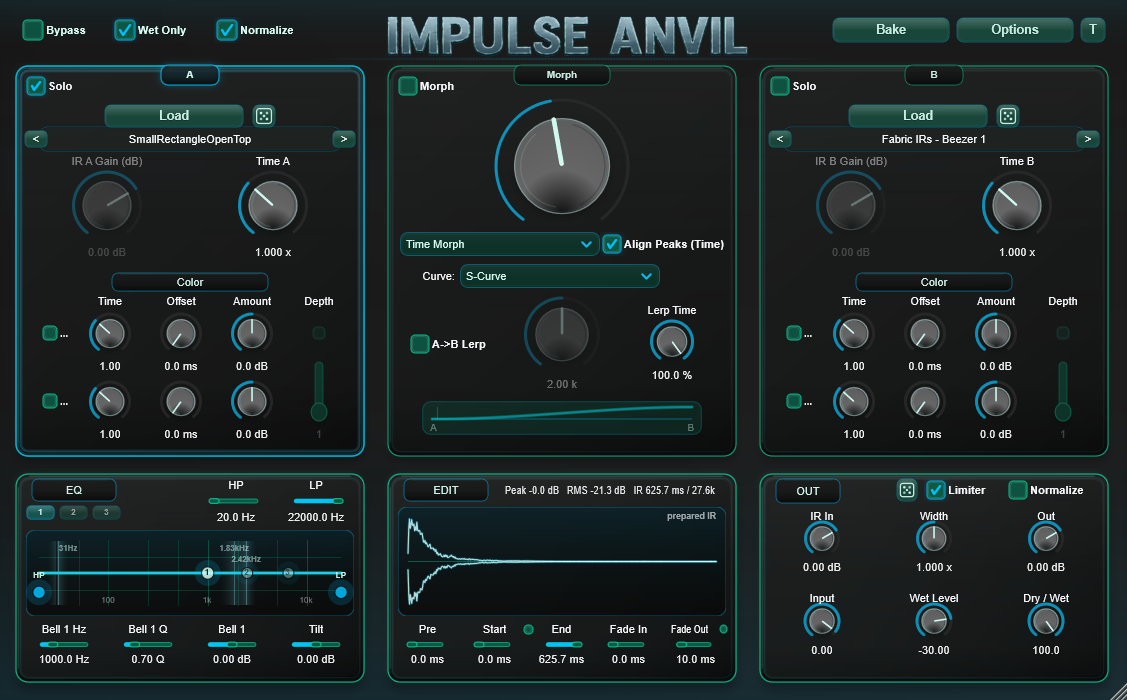Click the dice icon in OUT panel
The height and width of the screenshot is (700, 1127).
pyautogui.click(x=907, y=490)
